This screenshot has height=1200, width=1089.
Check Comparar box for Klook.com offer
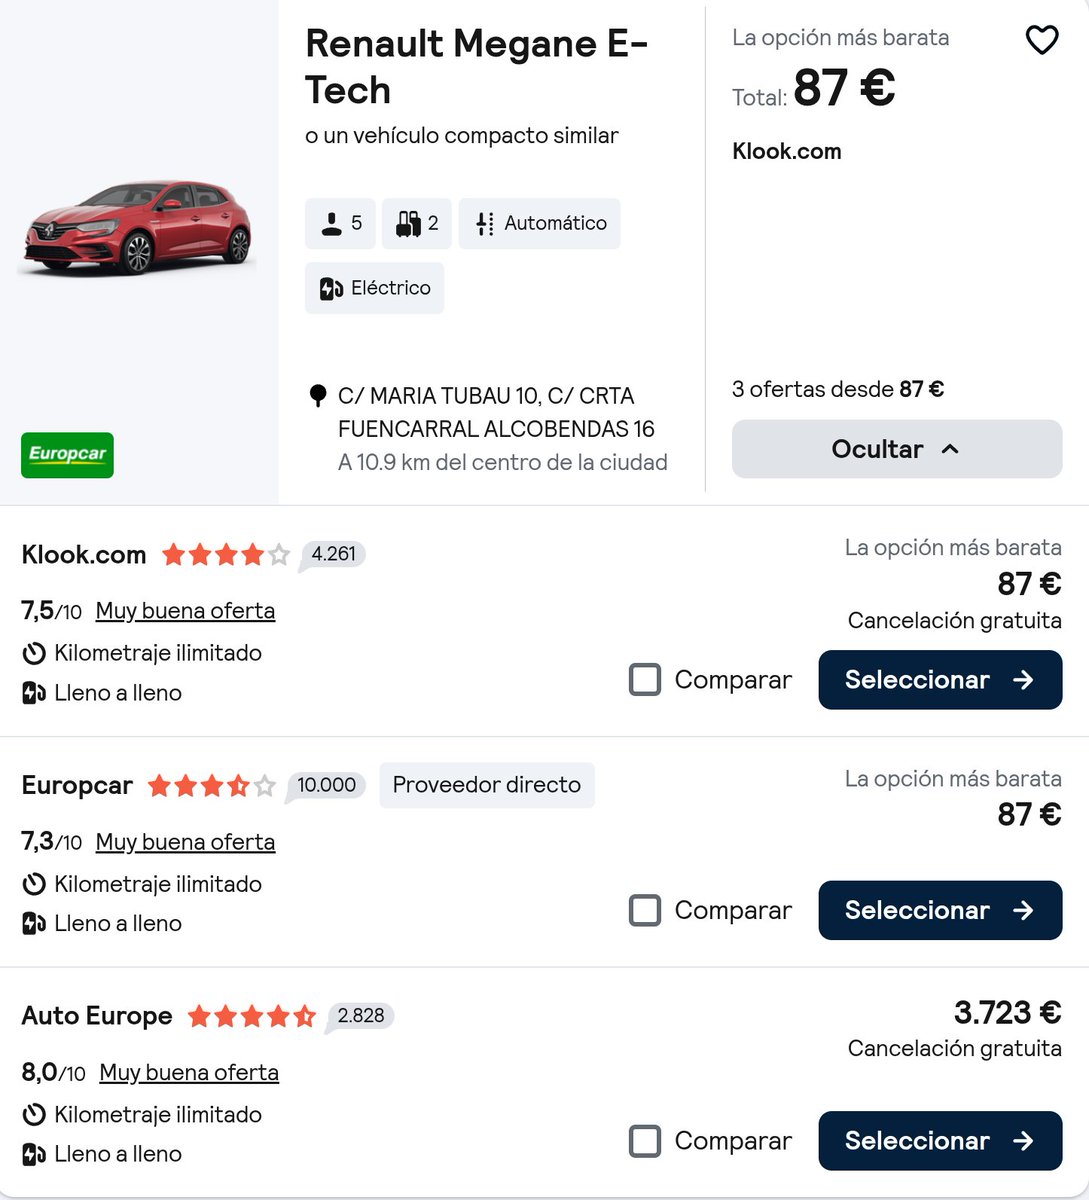[x=645, y=680]
